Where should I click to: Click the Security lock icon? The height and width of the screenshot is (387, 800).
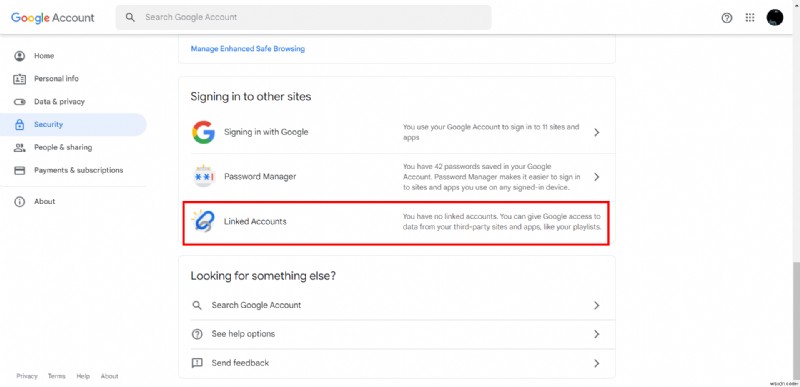coord(19,124)
